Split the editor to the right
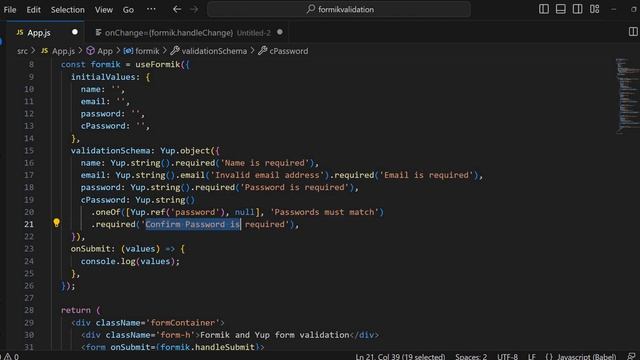Screen dimensions: 640x360 click(633, 32)
